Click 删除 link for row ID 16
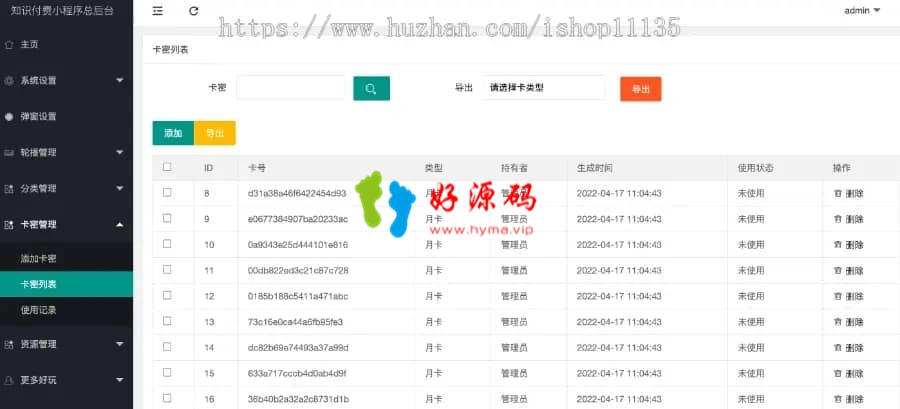Image resolution: width=900 pixels, height=409 pixels. tap(854, 399)
